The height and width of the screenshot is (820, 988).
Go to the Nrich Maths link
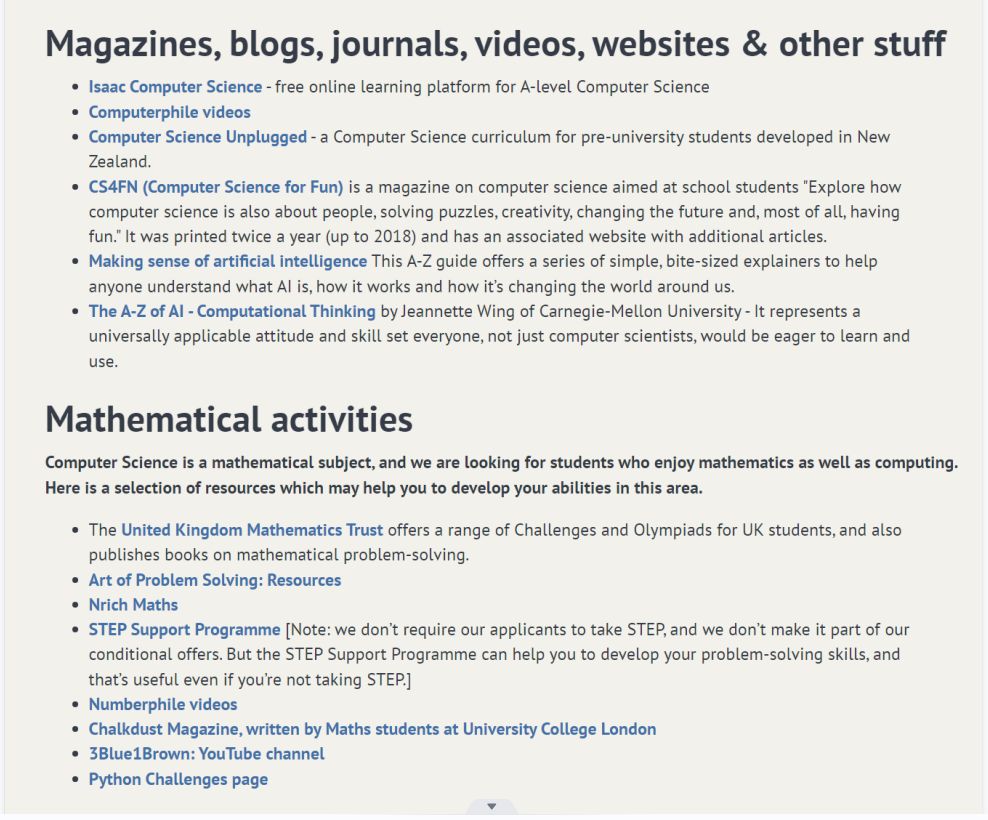click(x=133, y=605)
